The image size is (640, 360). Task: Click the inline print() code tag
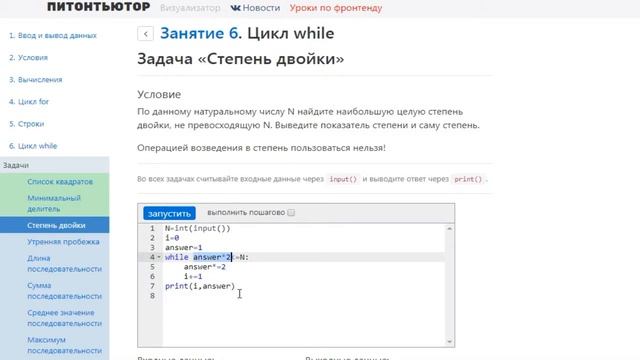pyautogui.click(x=468, y=179)
